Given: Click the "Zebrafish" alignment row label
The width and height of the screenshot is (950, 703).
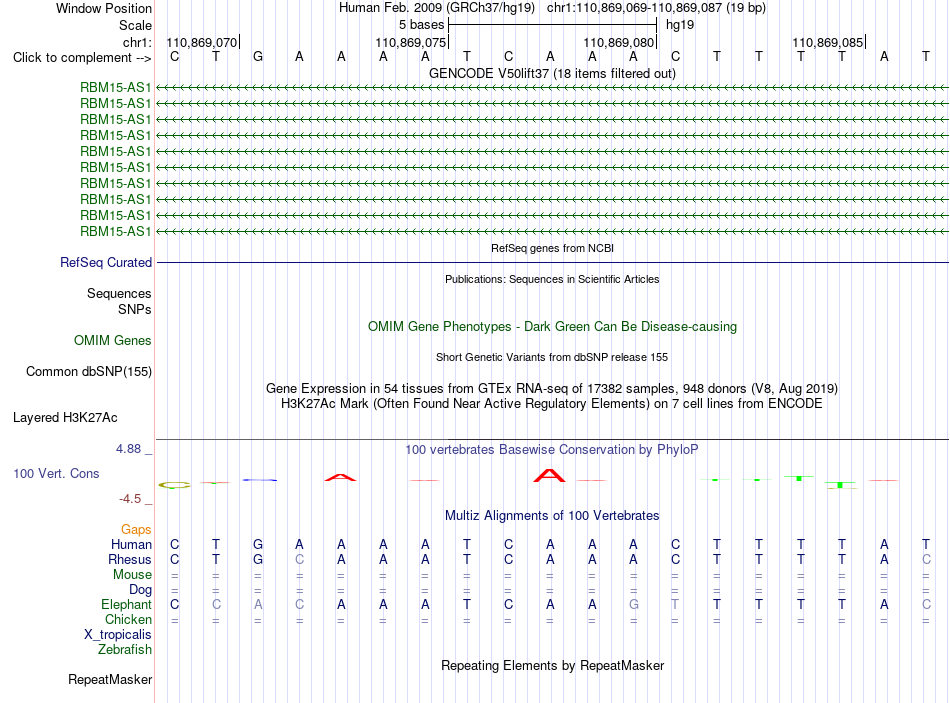Looking at the screenshot, I should click(125, 650).
